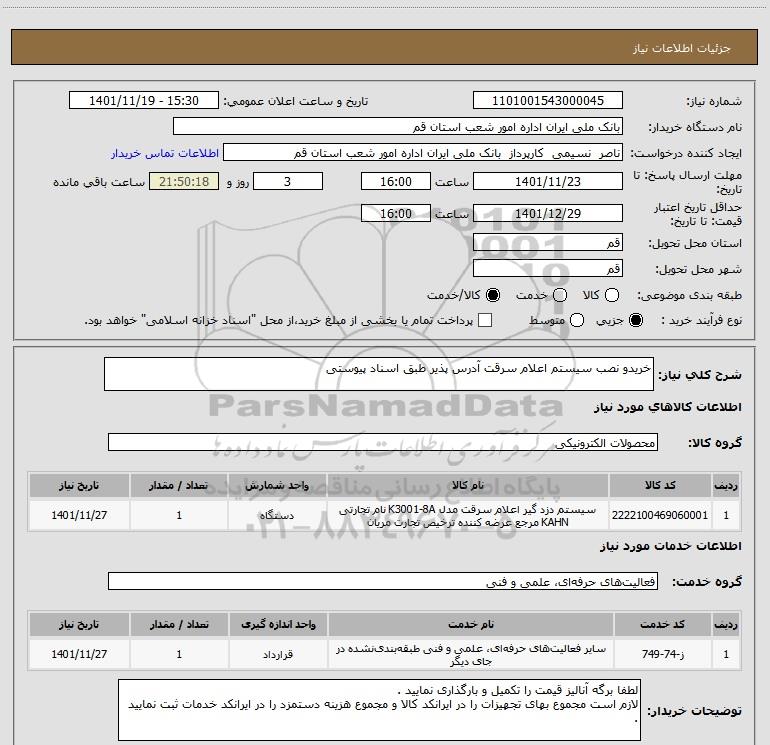Image resolution: width=770 pixels, height=745 pixels.
Task: Click the دستگاه unit cell
Action: click(277, 515)
